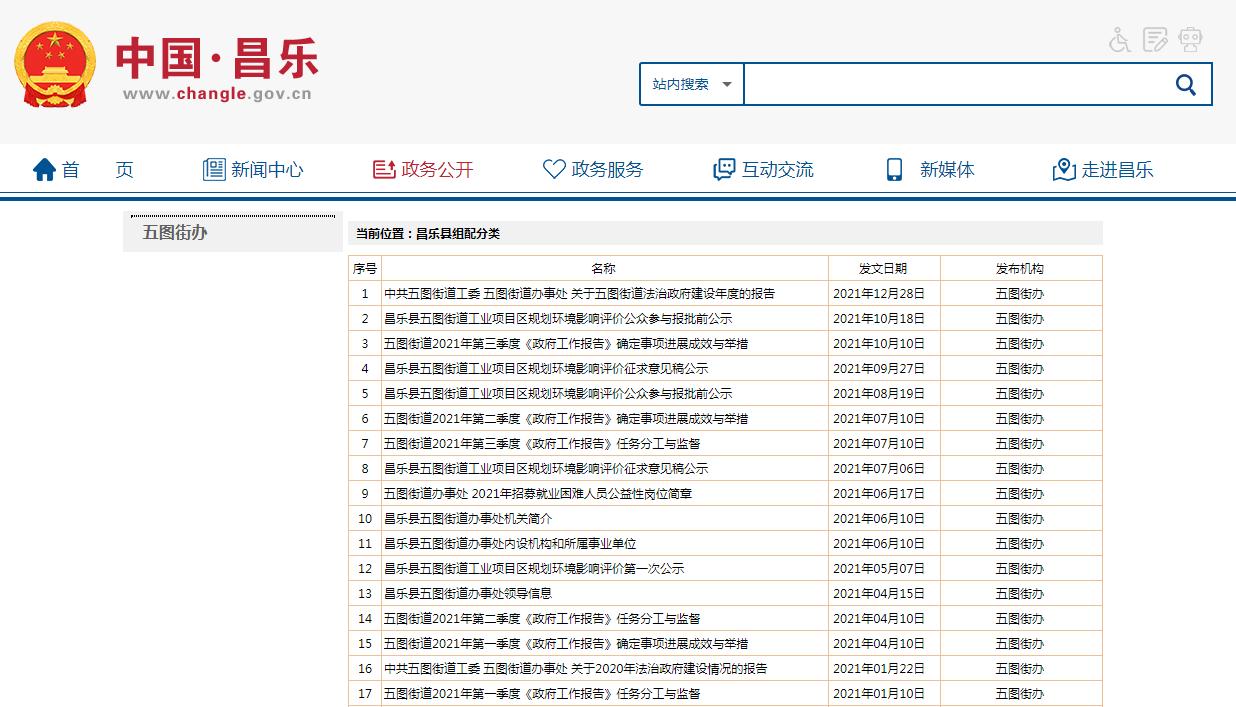Viewport: 1236px width, 707px height.
Task: Open 昌乐县五图街道办事处领导信息 link
Action: coord(468,594)
